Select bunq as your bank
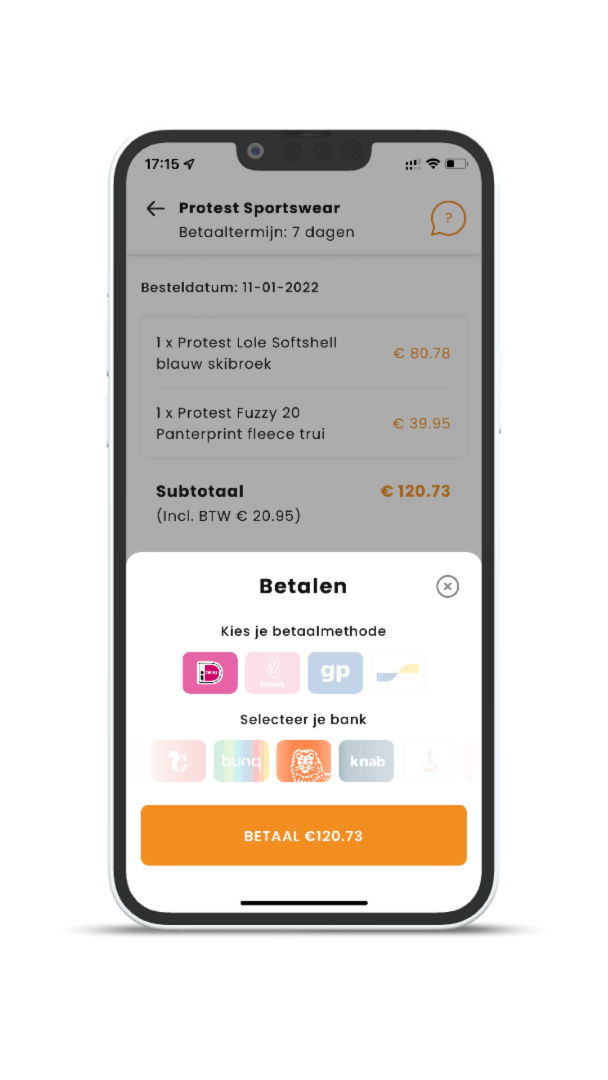The image size is (608, 1080). click(241, 760)
